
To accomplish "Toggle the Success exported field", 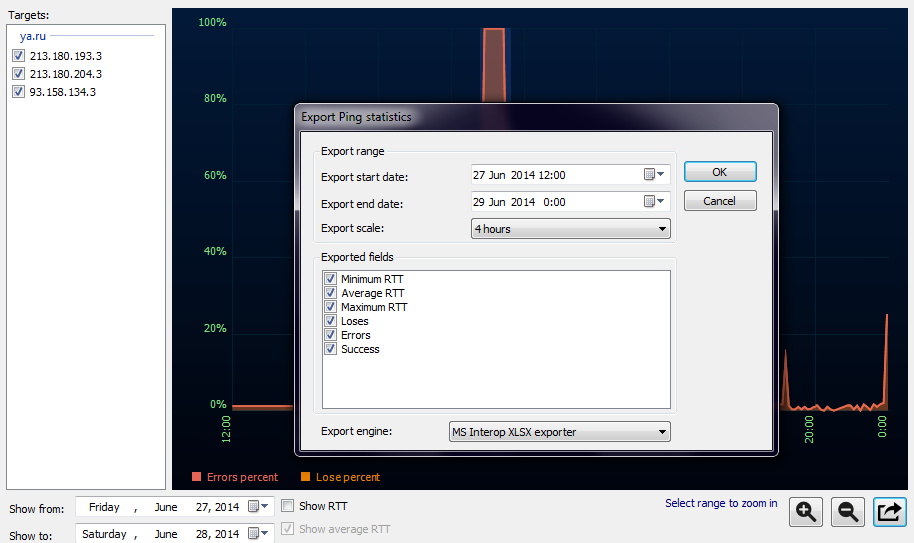I will 330,349.
